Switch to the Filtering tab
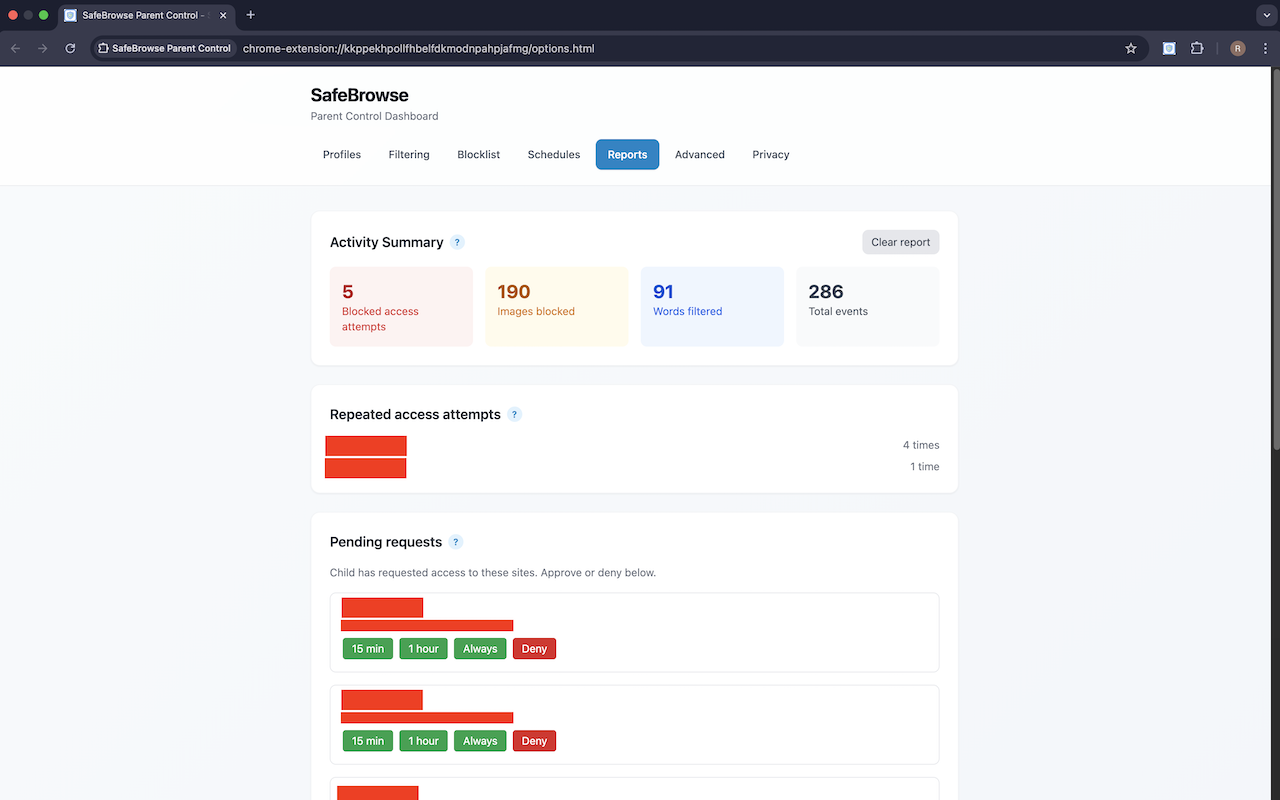Image resolution: width=1280 pixels, height=800 pixels. point(409,155)
